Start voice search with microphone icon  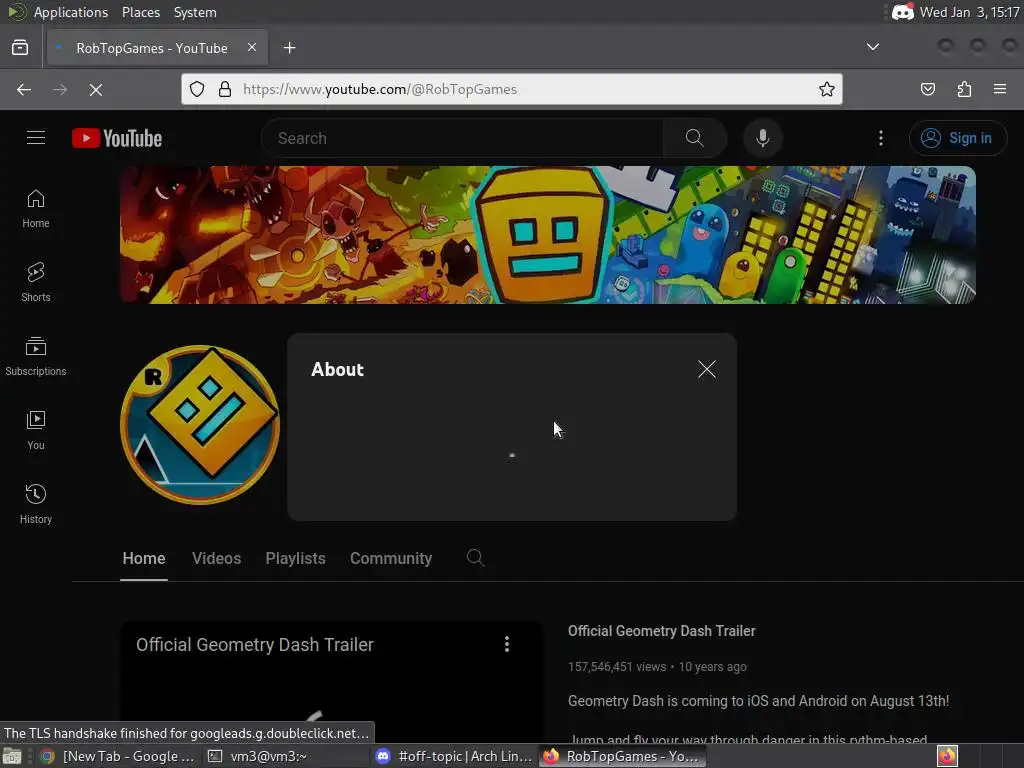762,138
